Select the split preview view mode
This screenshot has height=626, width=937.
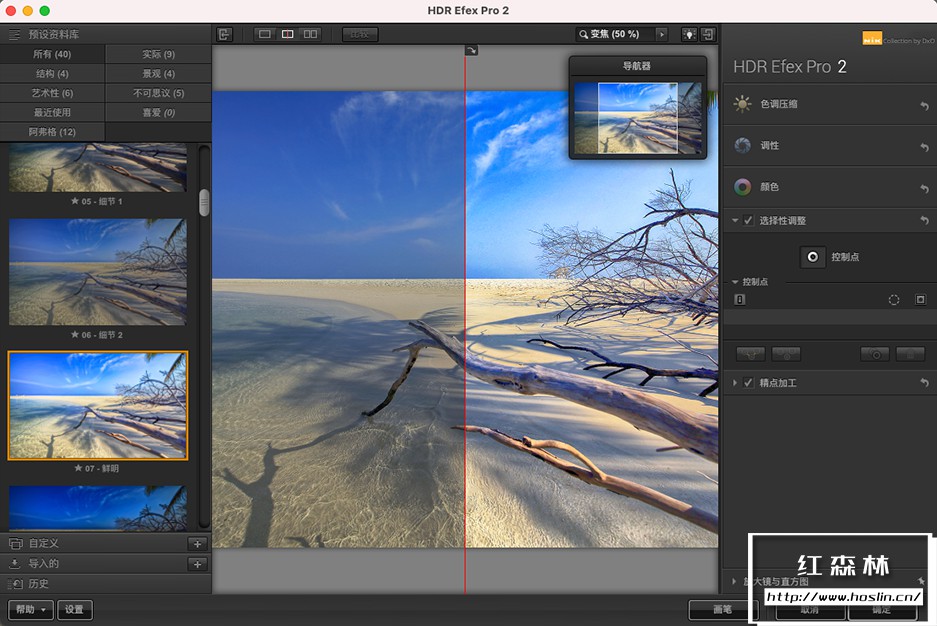(287, 34)
